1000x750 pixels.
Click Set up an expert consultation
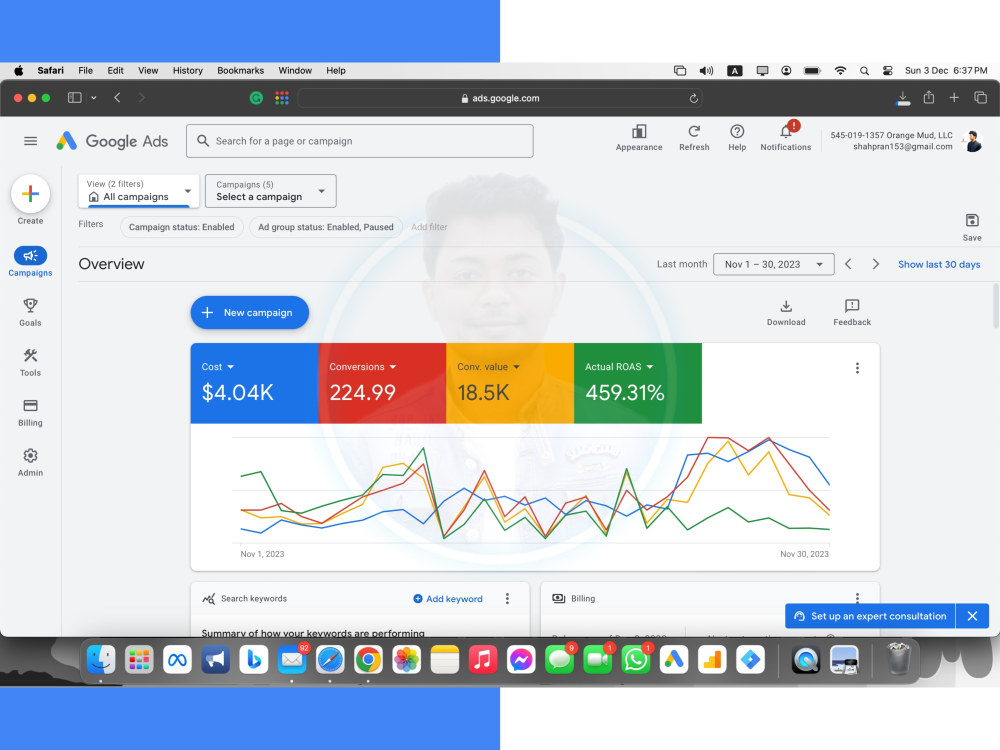870,616
